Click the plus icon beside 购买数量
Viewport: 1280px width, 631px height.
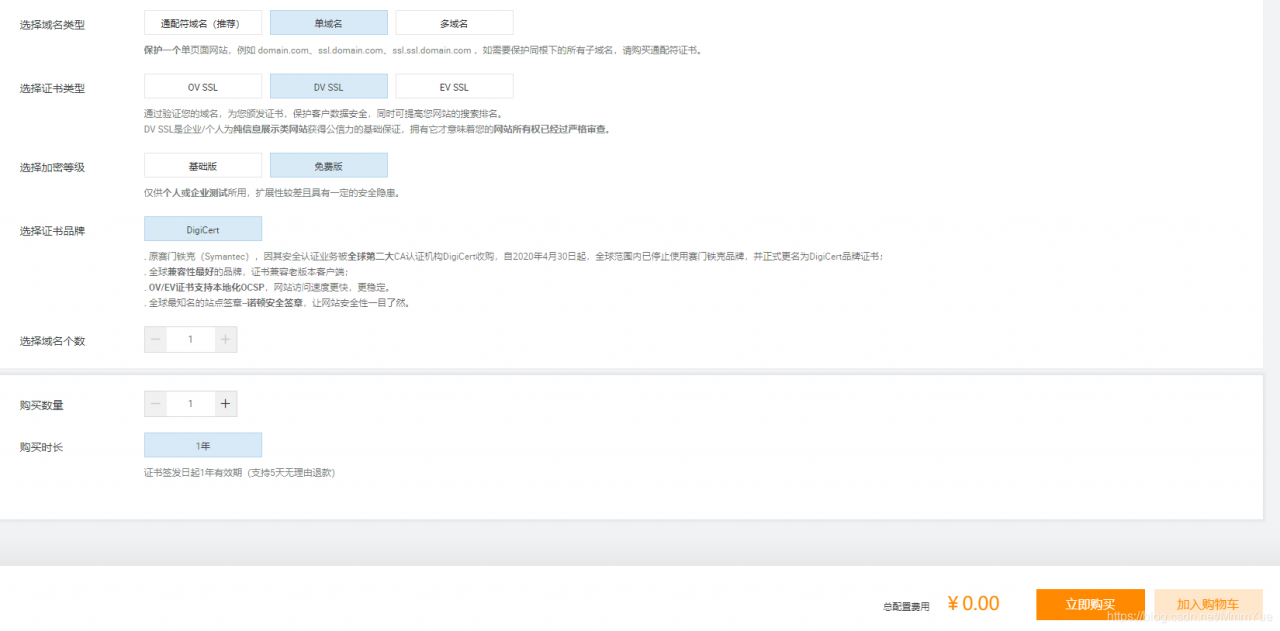pos(226,404)
